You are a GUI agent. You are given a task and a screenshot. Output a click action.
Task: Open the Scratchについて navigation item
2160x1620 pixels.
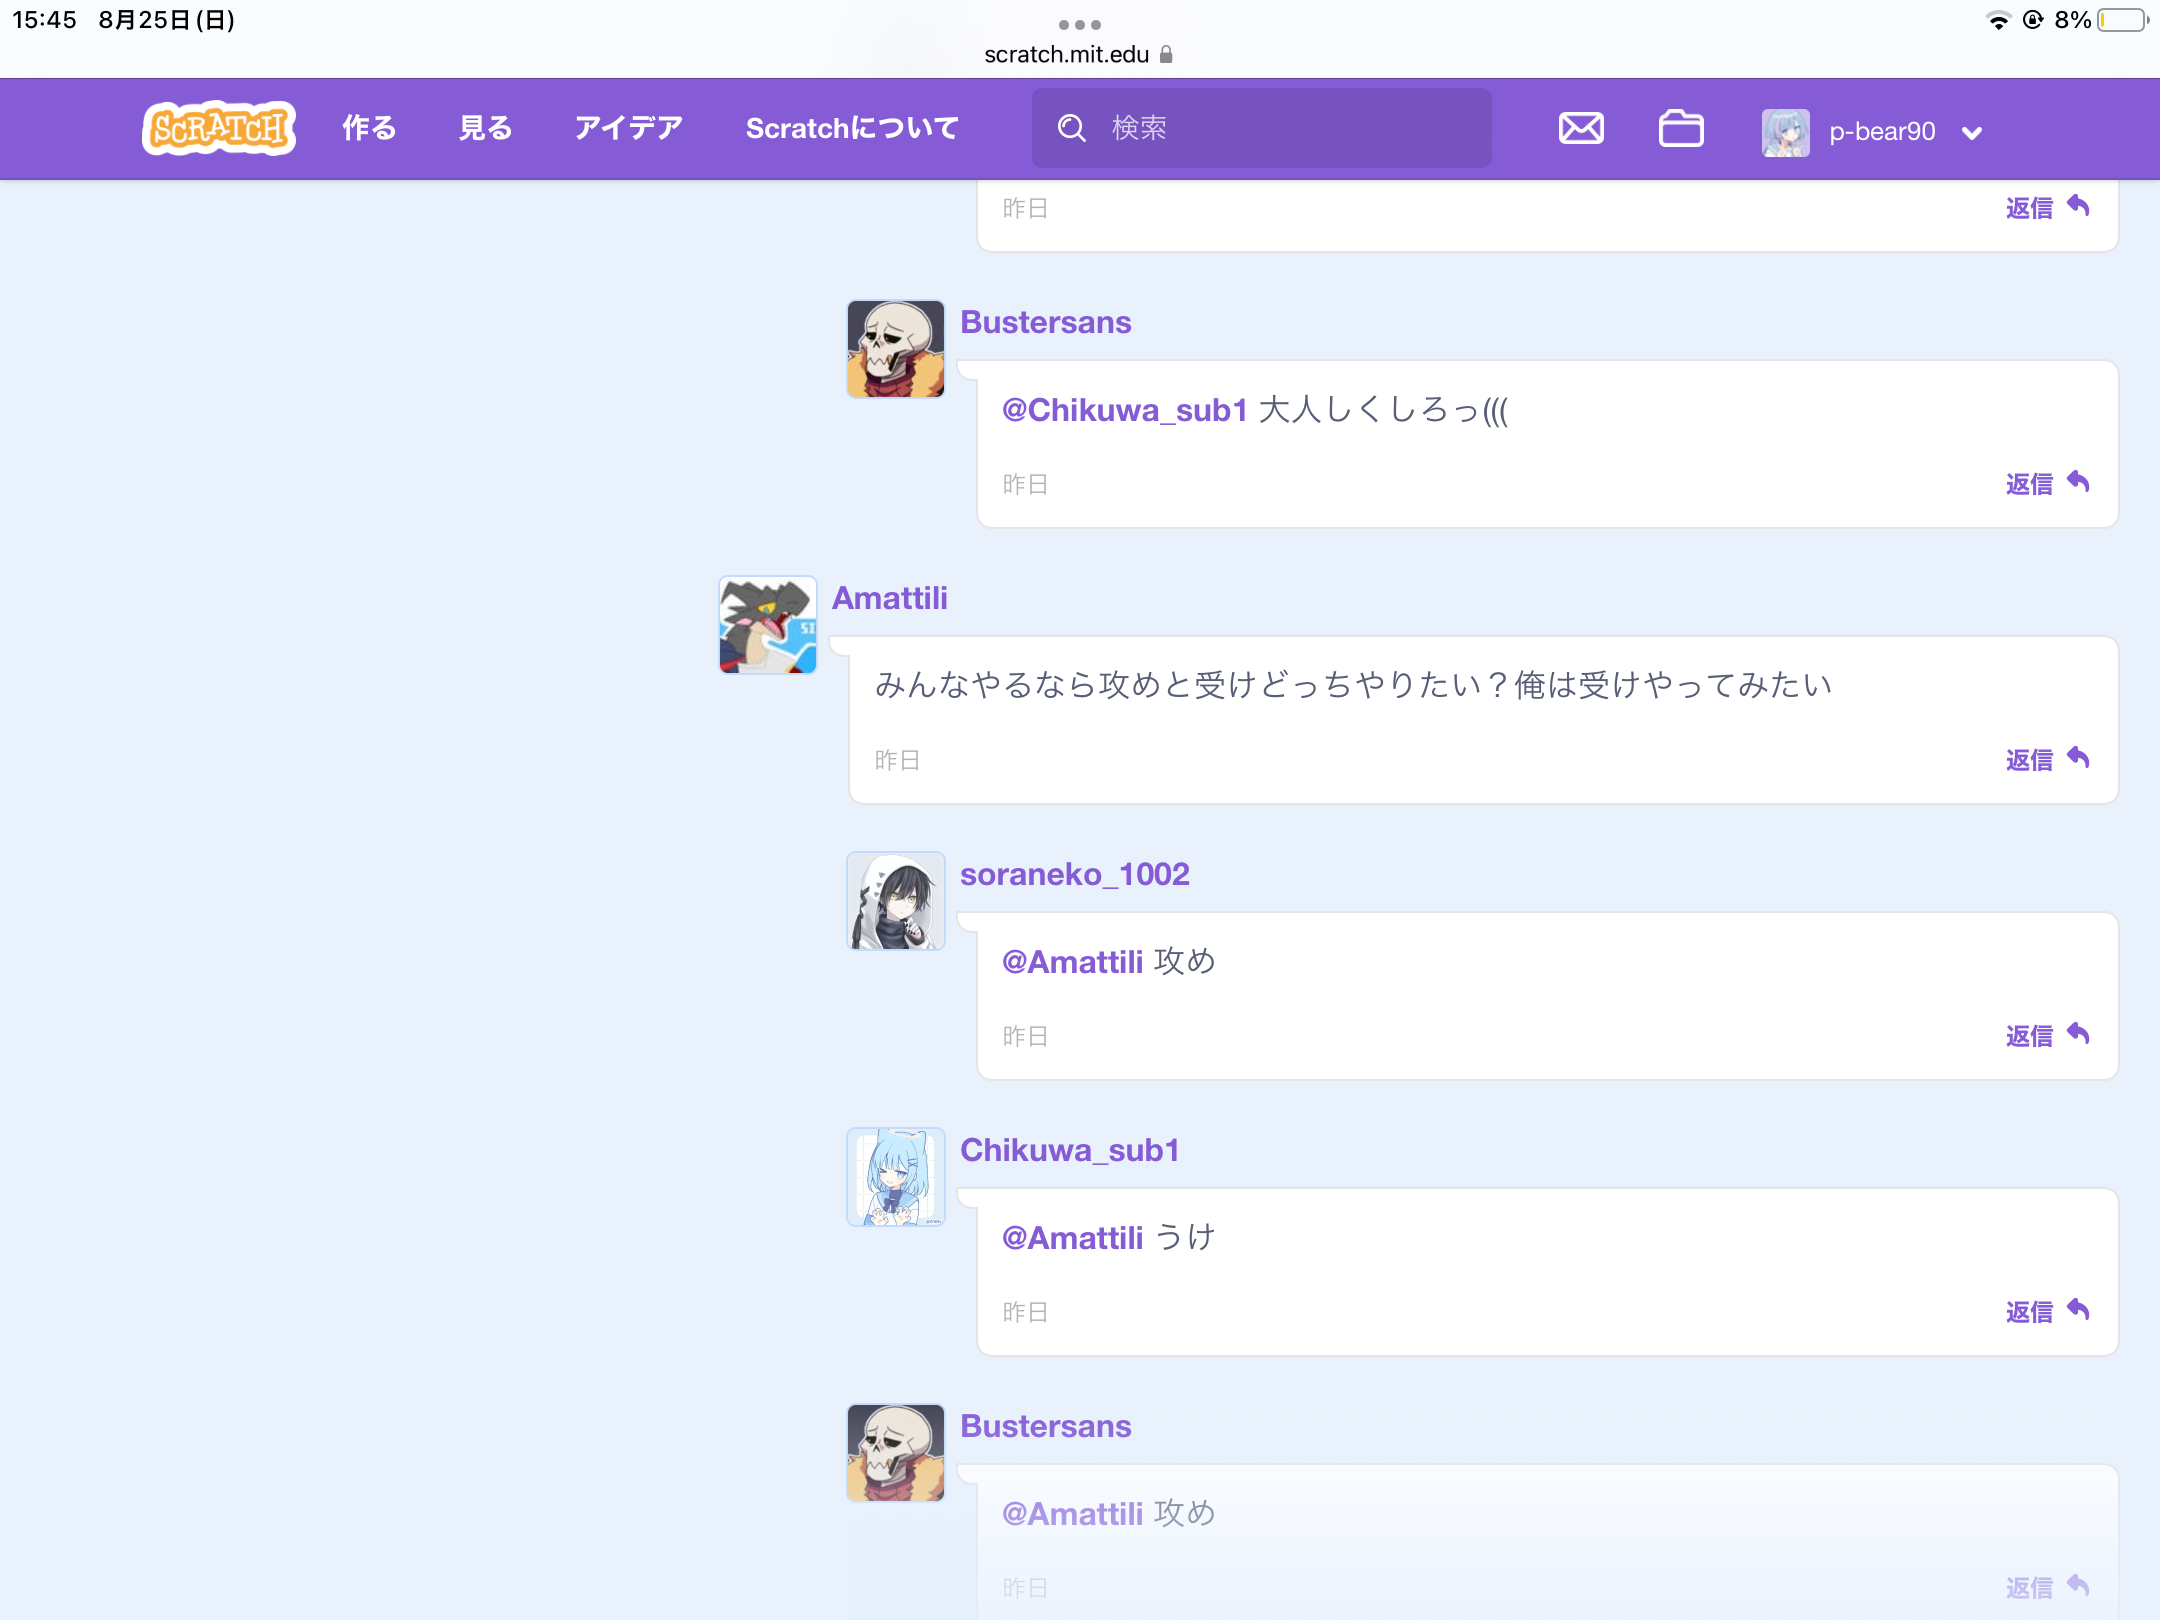click(852, 128)
